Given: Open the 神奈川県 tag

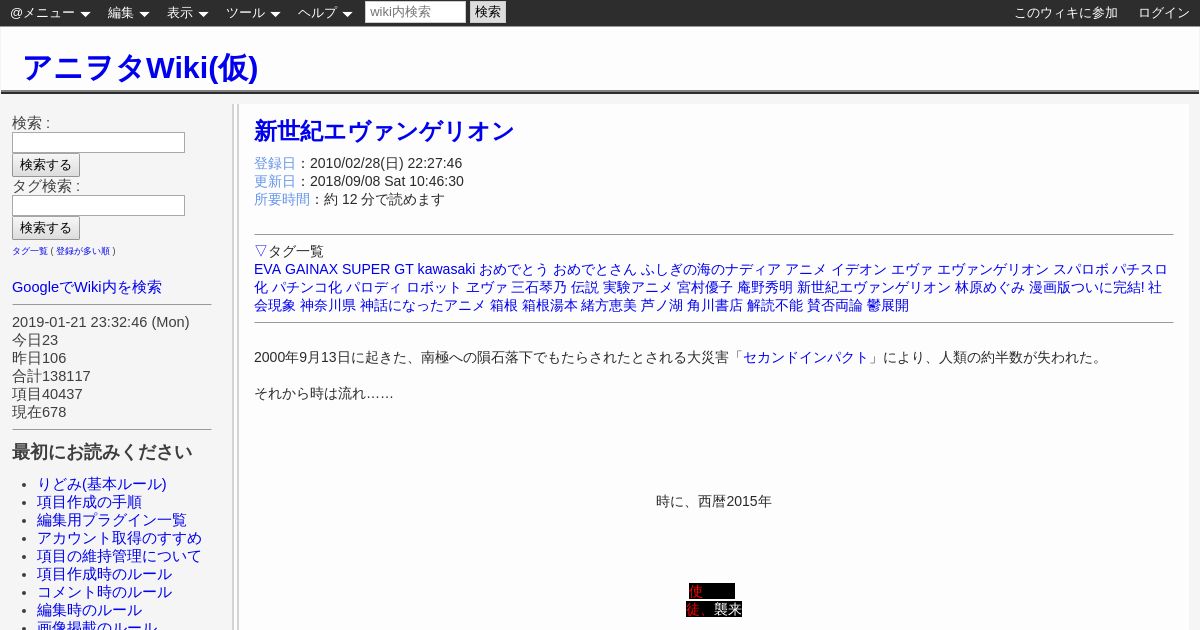Looking at the screenshot, I should 328,306.
